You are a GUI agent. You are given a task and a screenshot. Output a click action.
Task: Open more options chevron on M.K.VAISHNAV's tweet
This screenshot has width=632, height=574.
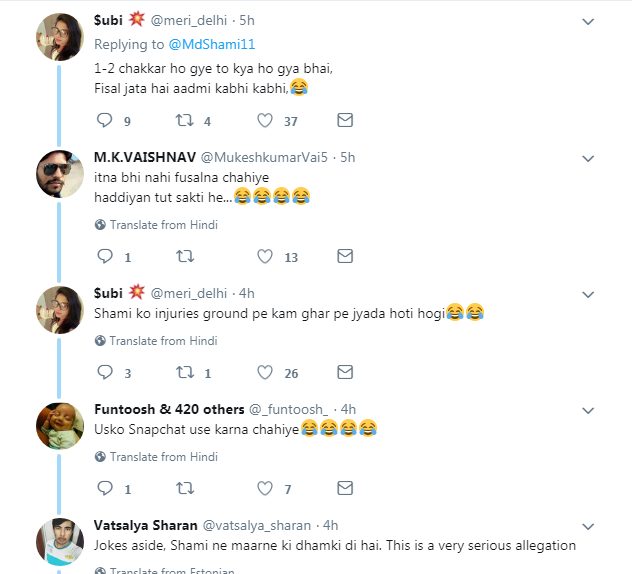point(588,158)
